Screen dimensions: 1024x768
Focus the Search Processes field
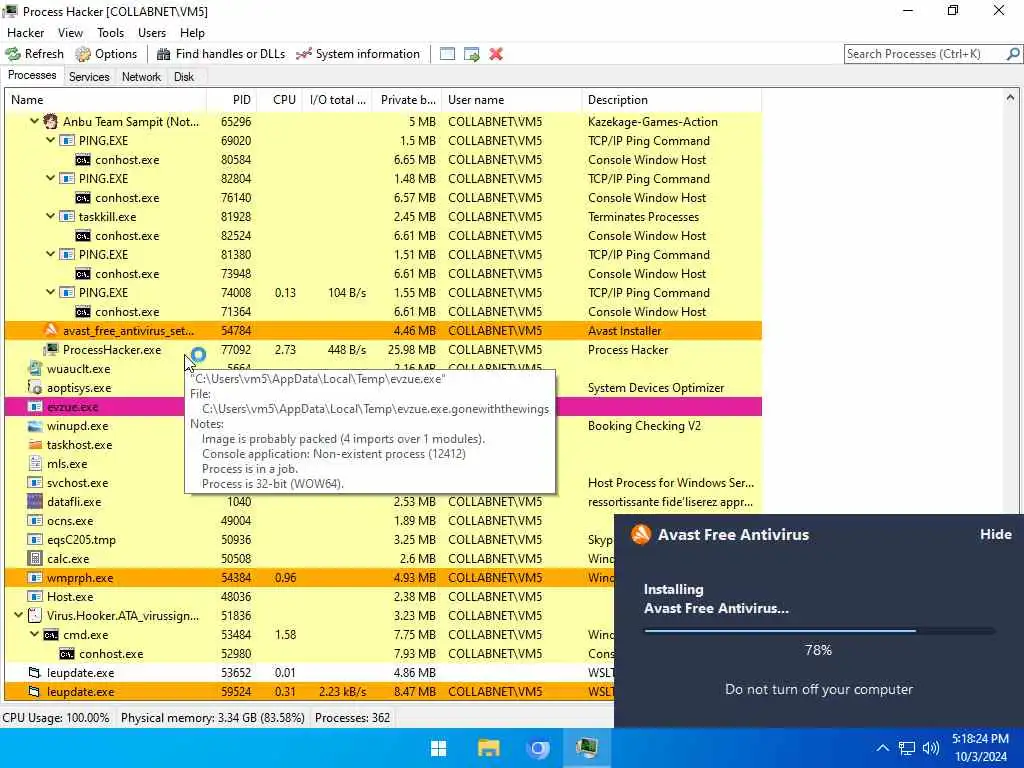[x=925, y=54]
